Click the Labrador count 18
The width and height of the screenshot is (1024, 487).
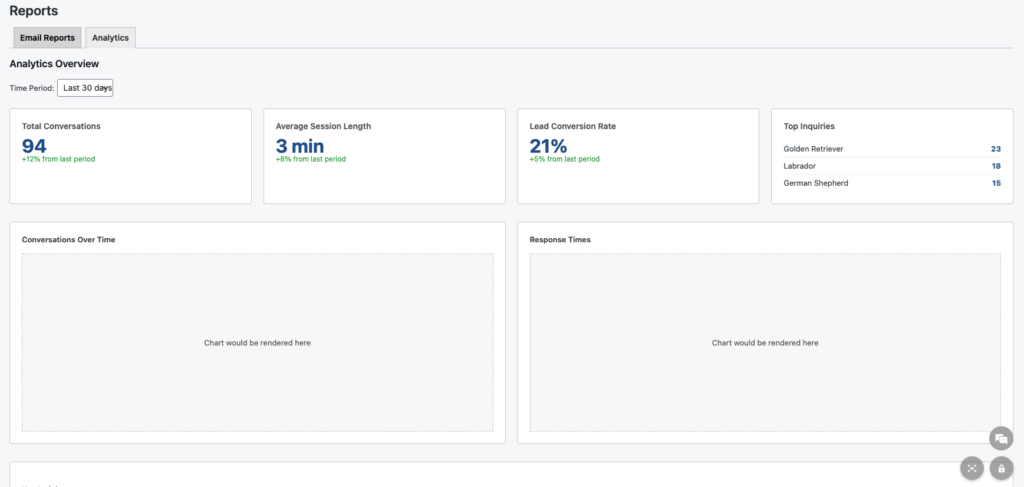(x=995, y=166)
